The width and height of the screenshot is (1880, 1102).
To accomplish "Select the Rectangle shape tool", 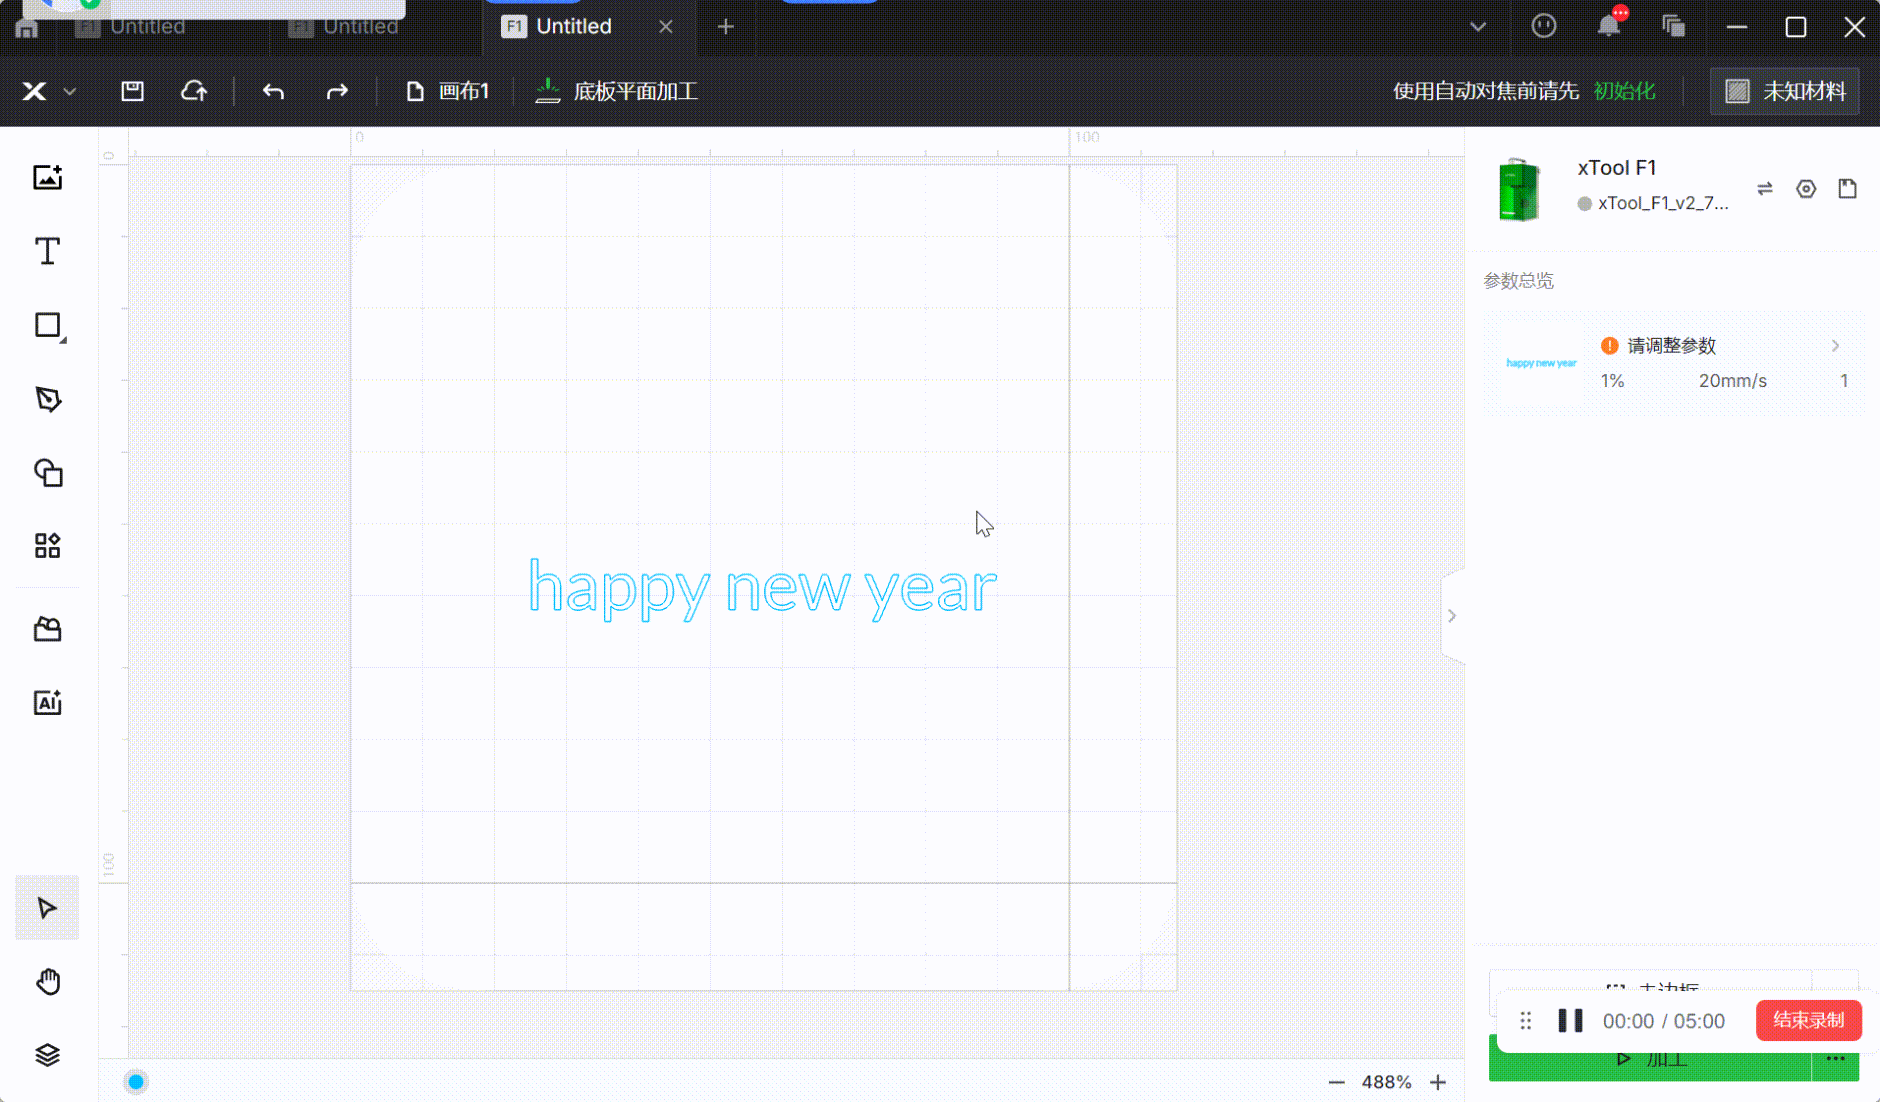I will click(47, 325).
